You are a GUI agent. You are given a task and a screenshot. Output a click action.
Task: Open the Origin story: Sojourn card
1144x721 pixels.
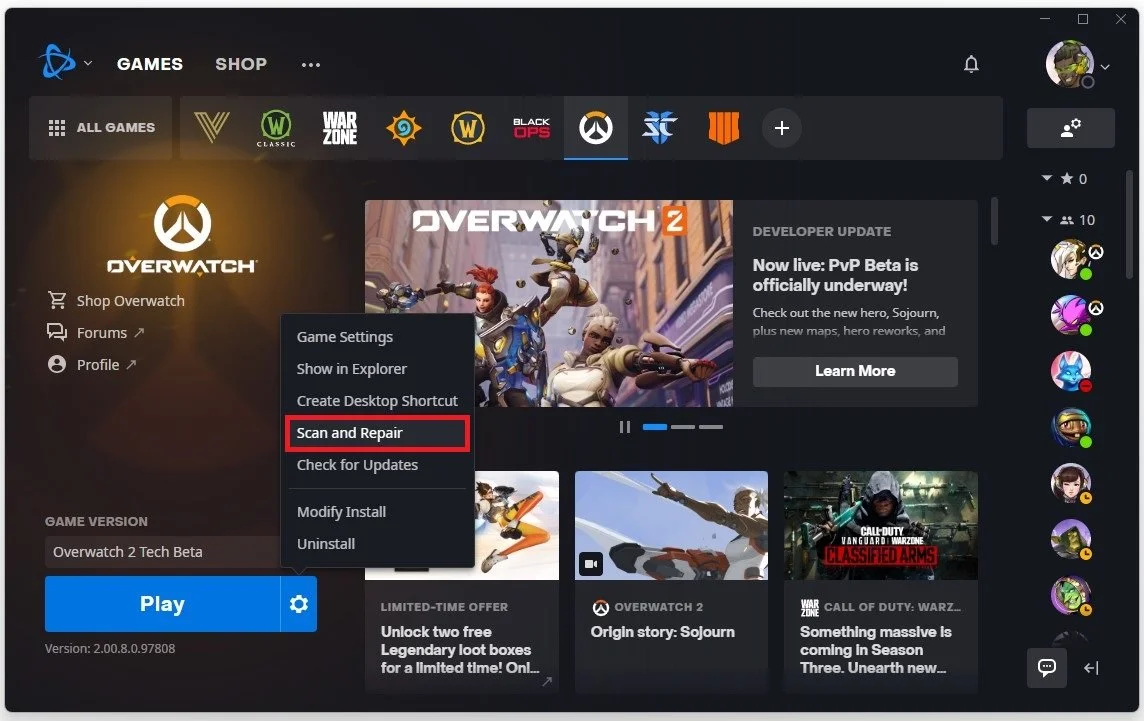click(x=671, y=581)
